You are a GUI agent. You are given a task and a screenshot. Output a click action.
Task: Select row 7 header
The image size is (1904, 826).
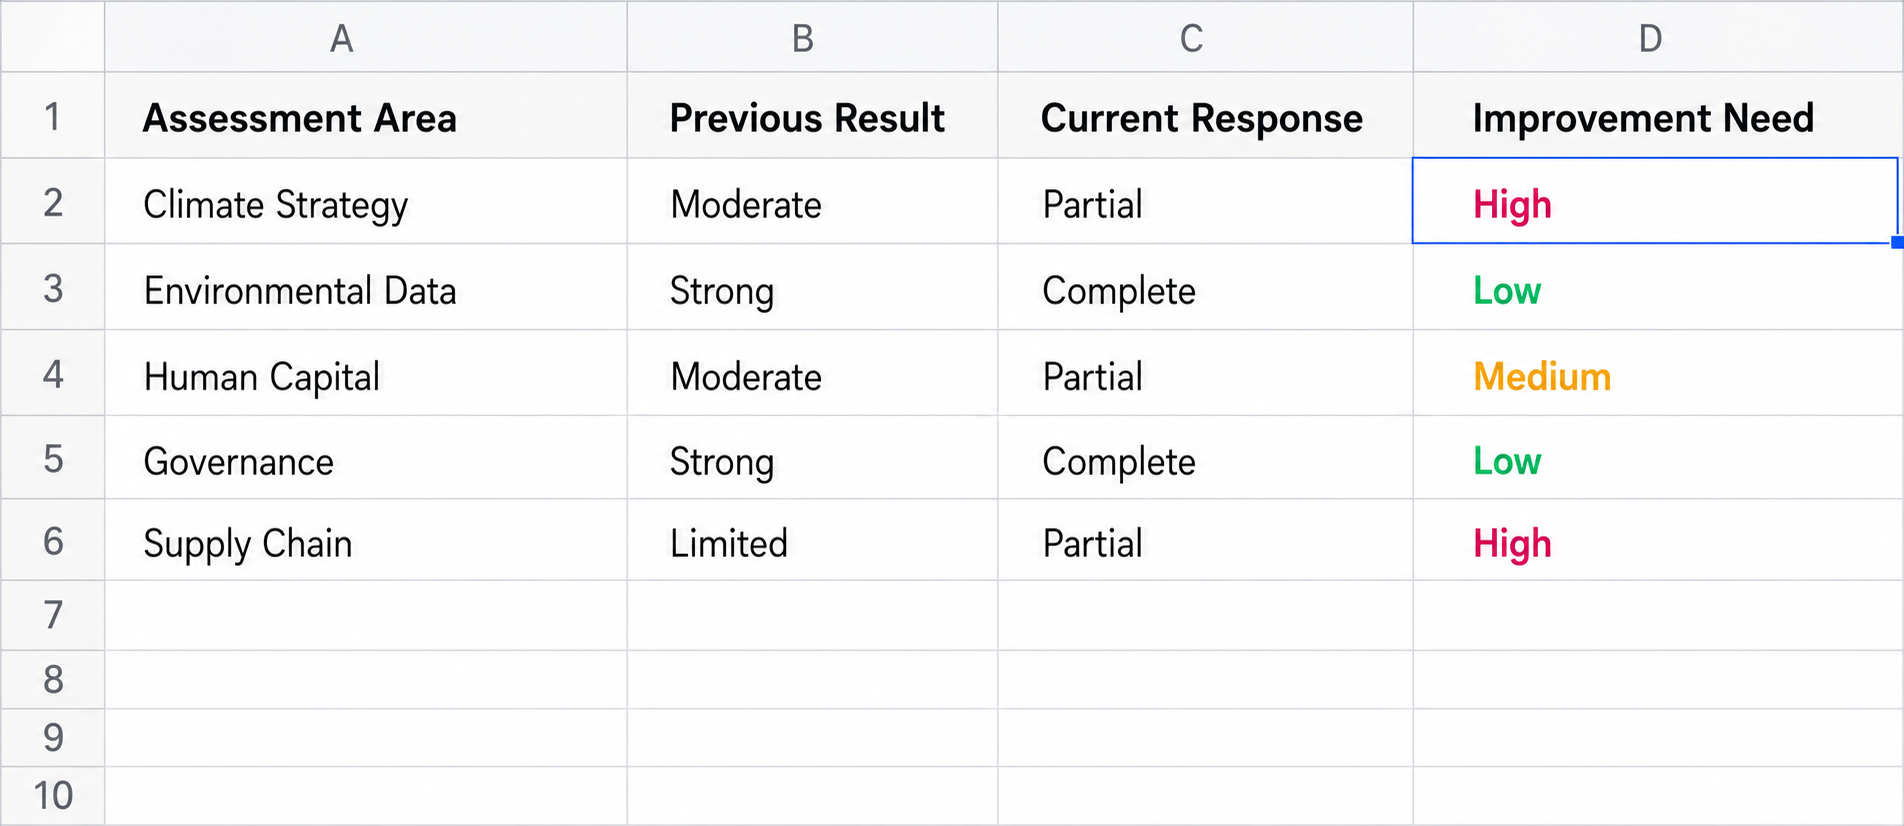click(52, 615)
